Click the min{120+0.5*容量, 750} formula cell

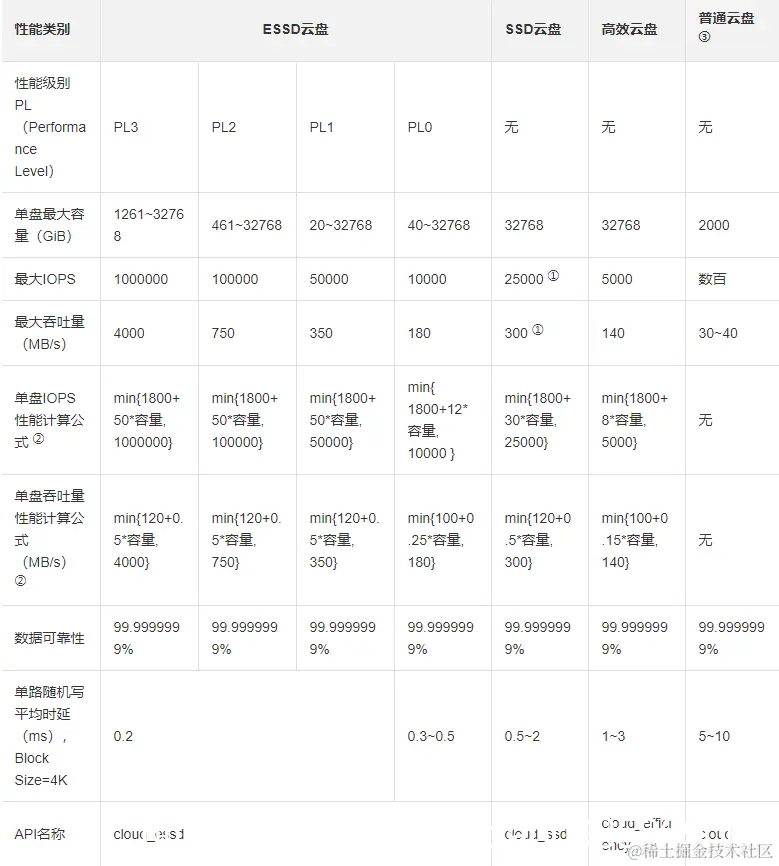pos(246,540)
